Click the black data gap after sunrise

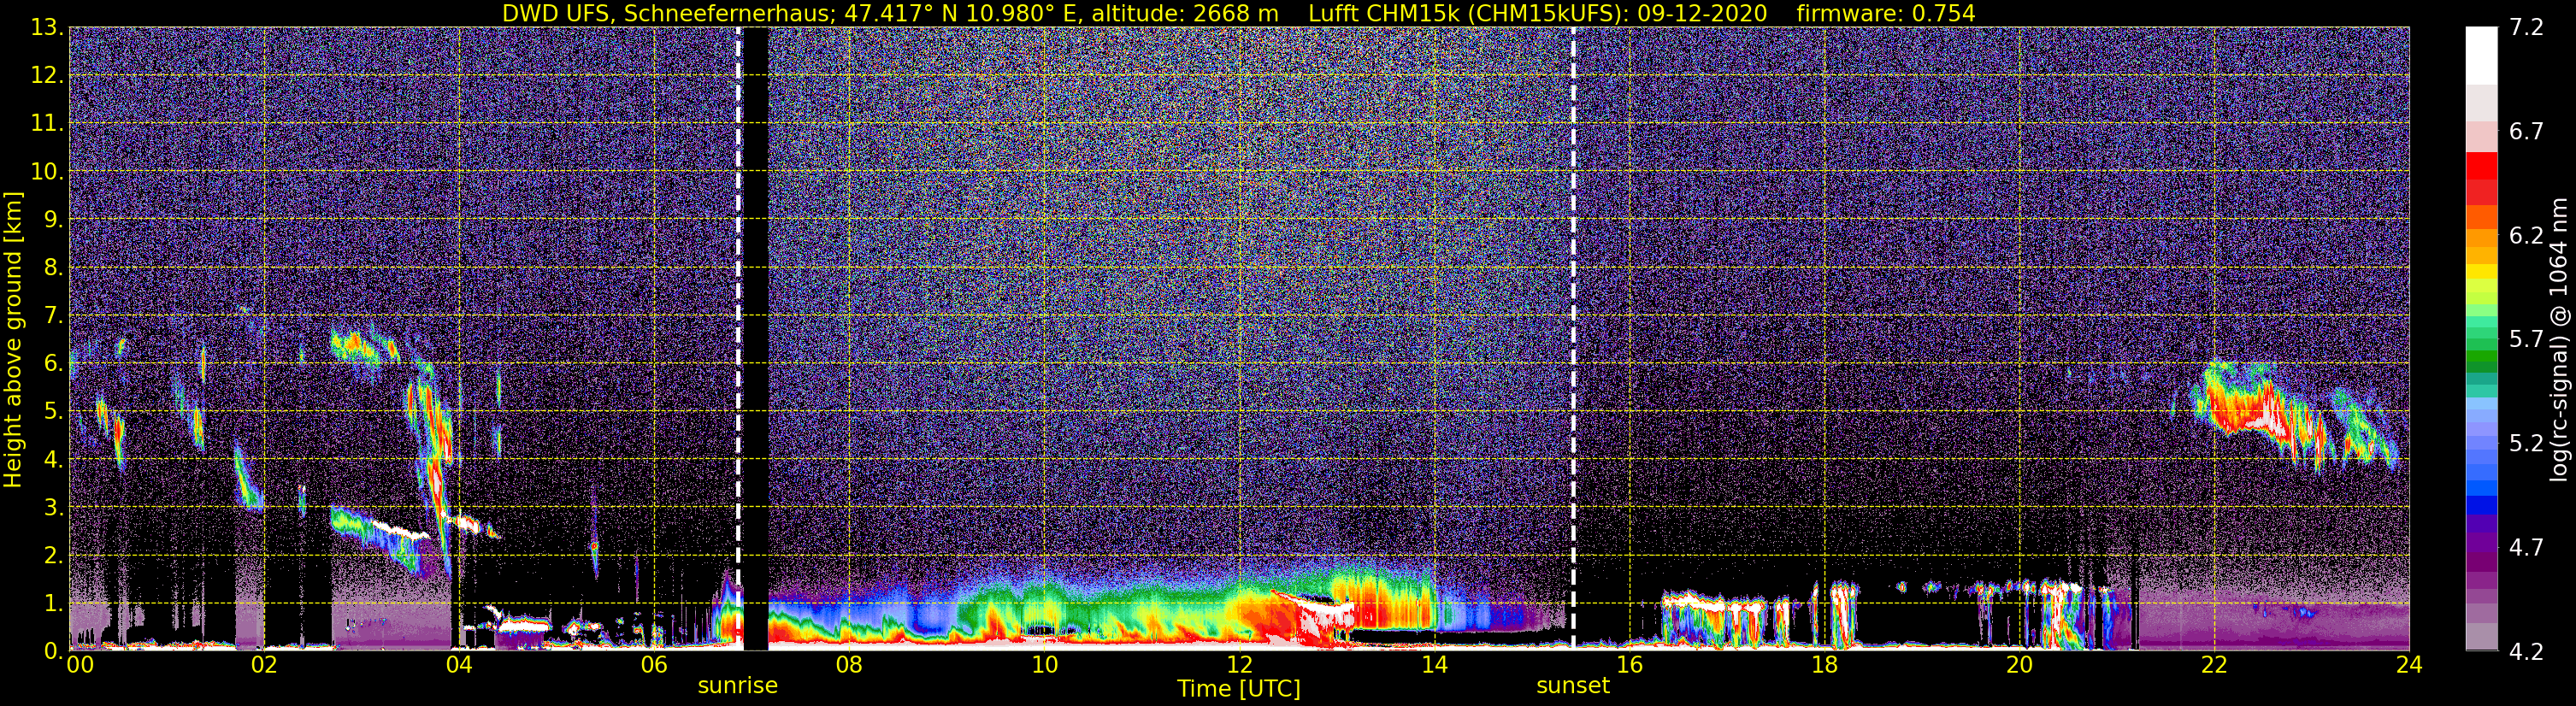point(756,338)
